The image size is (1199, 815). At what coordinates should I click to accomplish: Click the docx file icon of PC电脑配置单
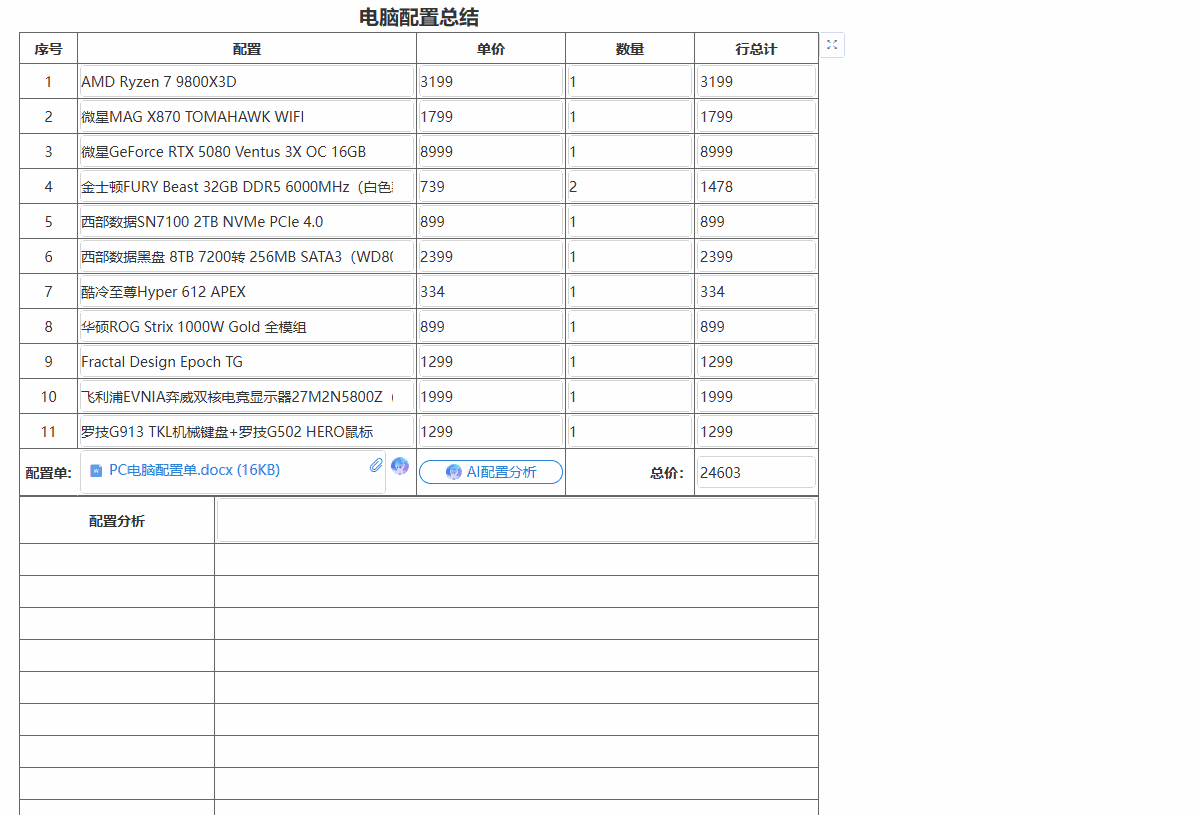coord(96,471)
